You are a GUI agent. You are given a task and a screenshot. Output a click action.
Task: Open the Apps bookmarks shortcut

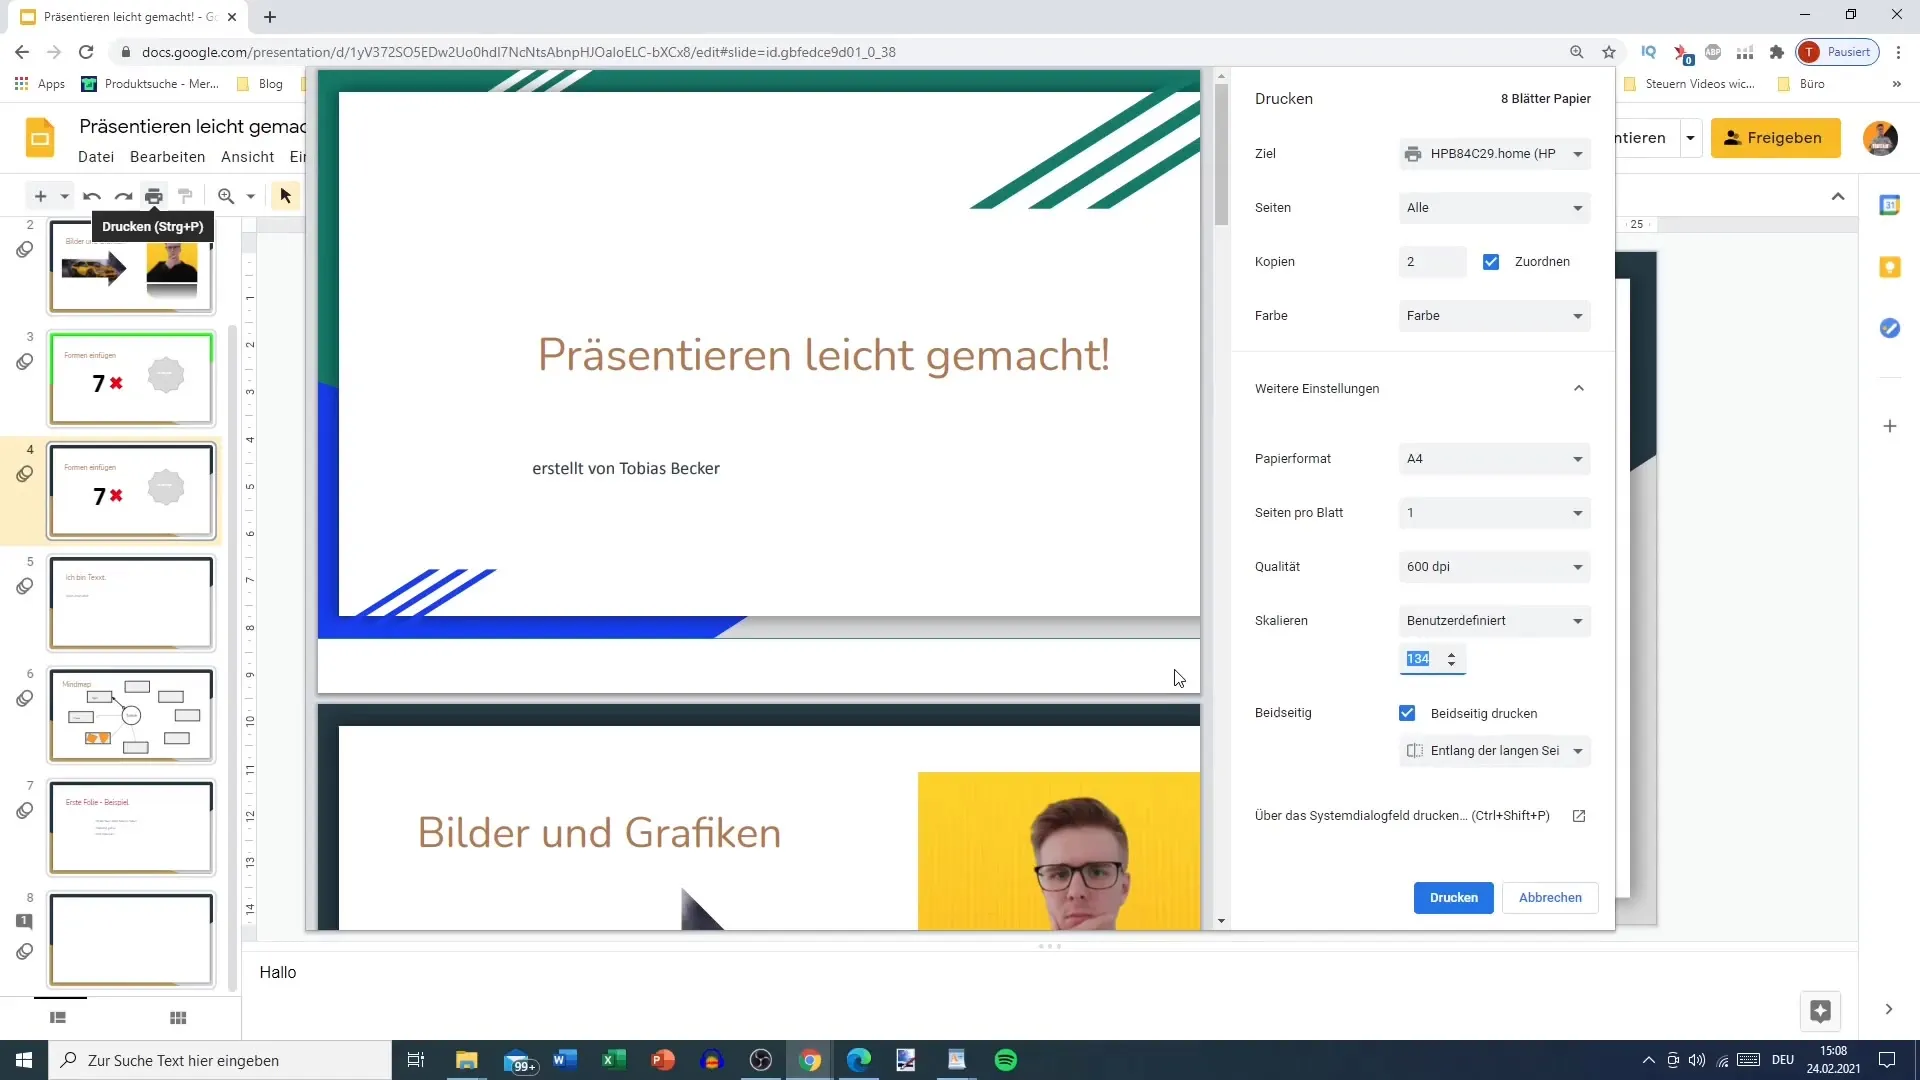click(40, 84)
